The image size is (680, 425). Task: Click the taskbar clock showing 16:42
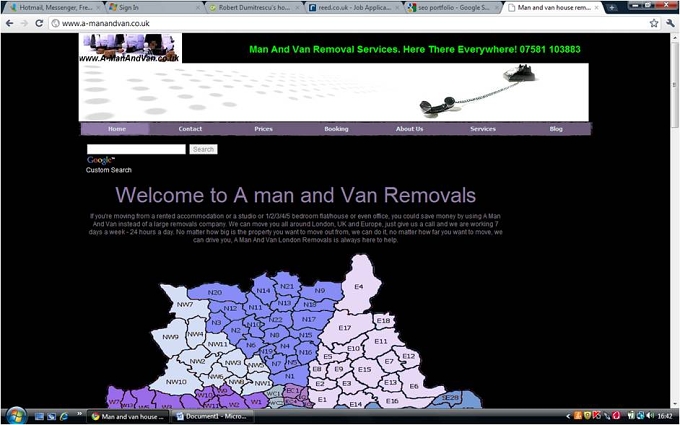(x=665, y=416)
